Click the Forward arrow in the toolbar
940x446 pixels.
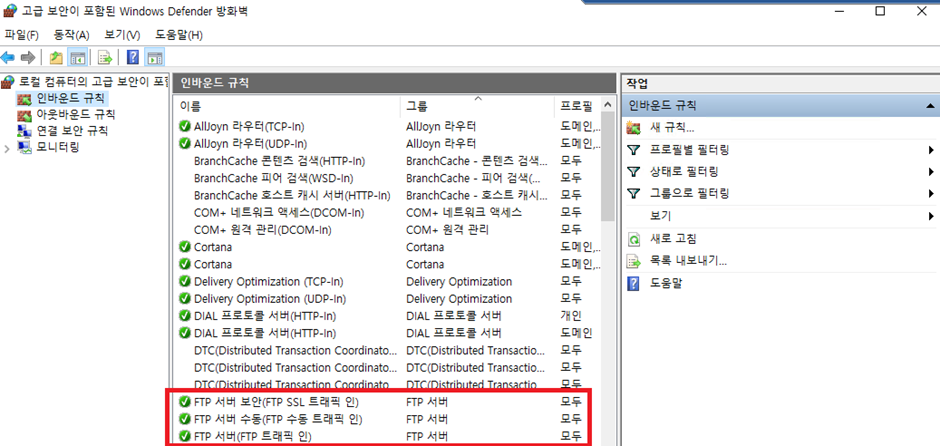pyautogui.click(x=28, y=57)
